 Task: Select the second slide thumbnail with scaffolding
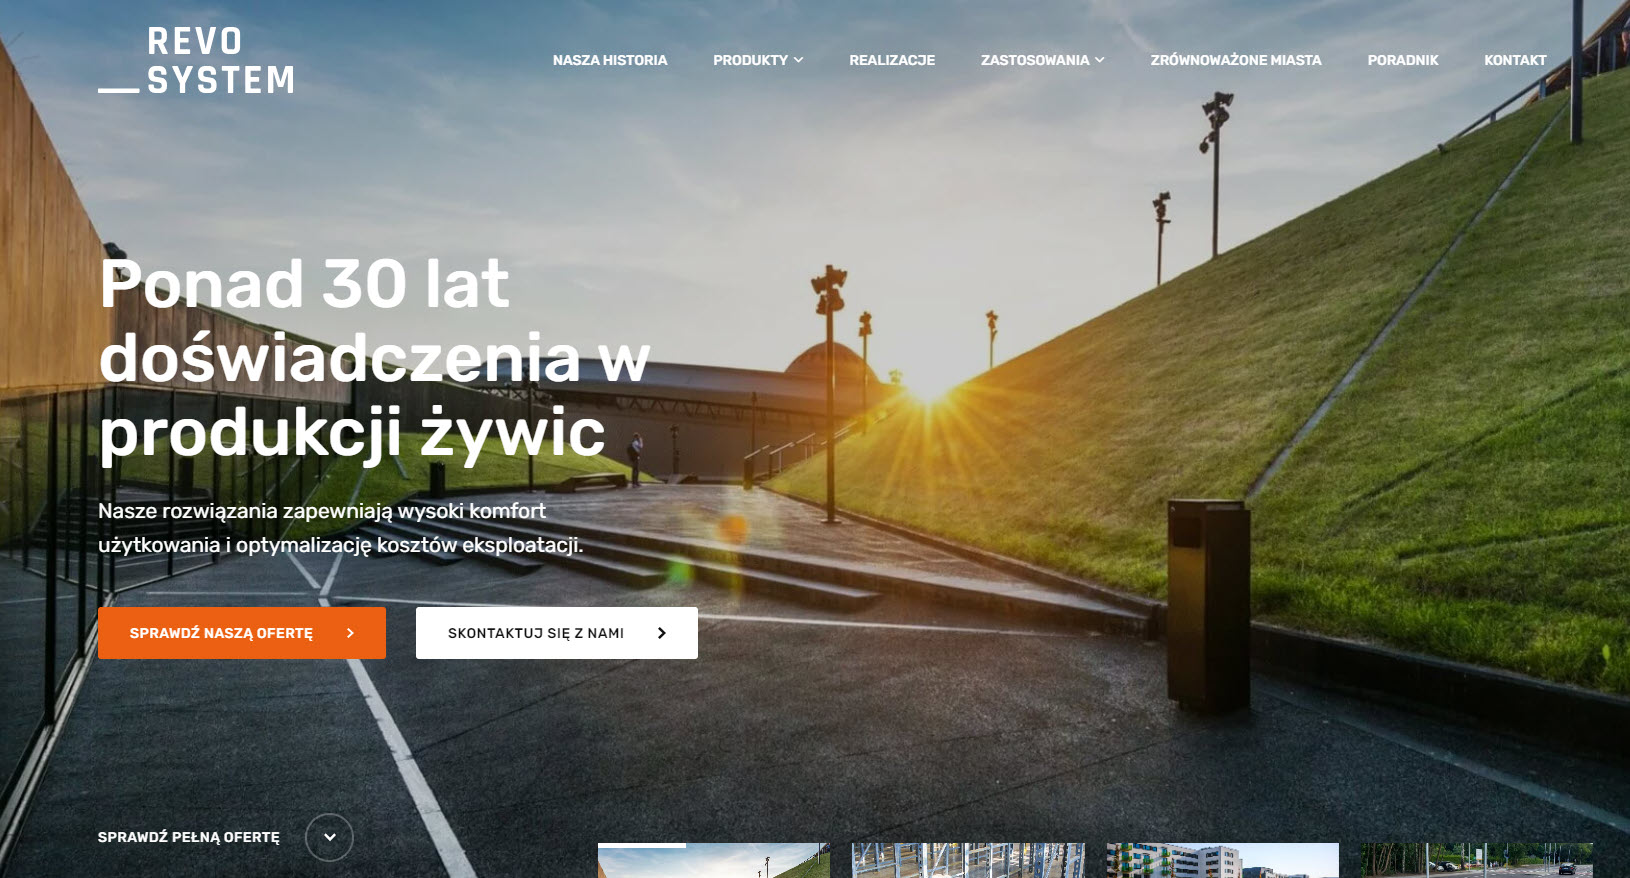968,860
